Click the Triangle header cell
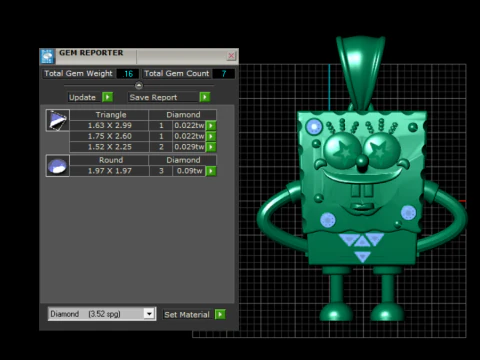Image resolution: width=480 pixels, height=360 pixels. (109, 115)
